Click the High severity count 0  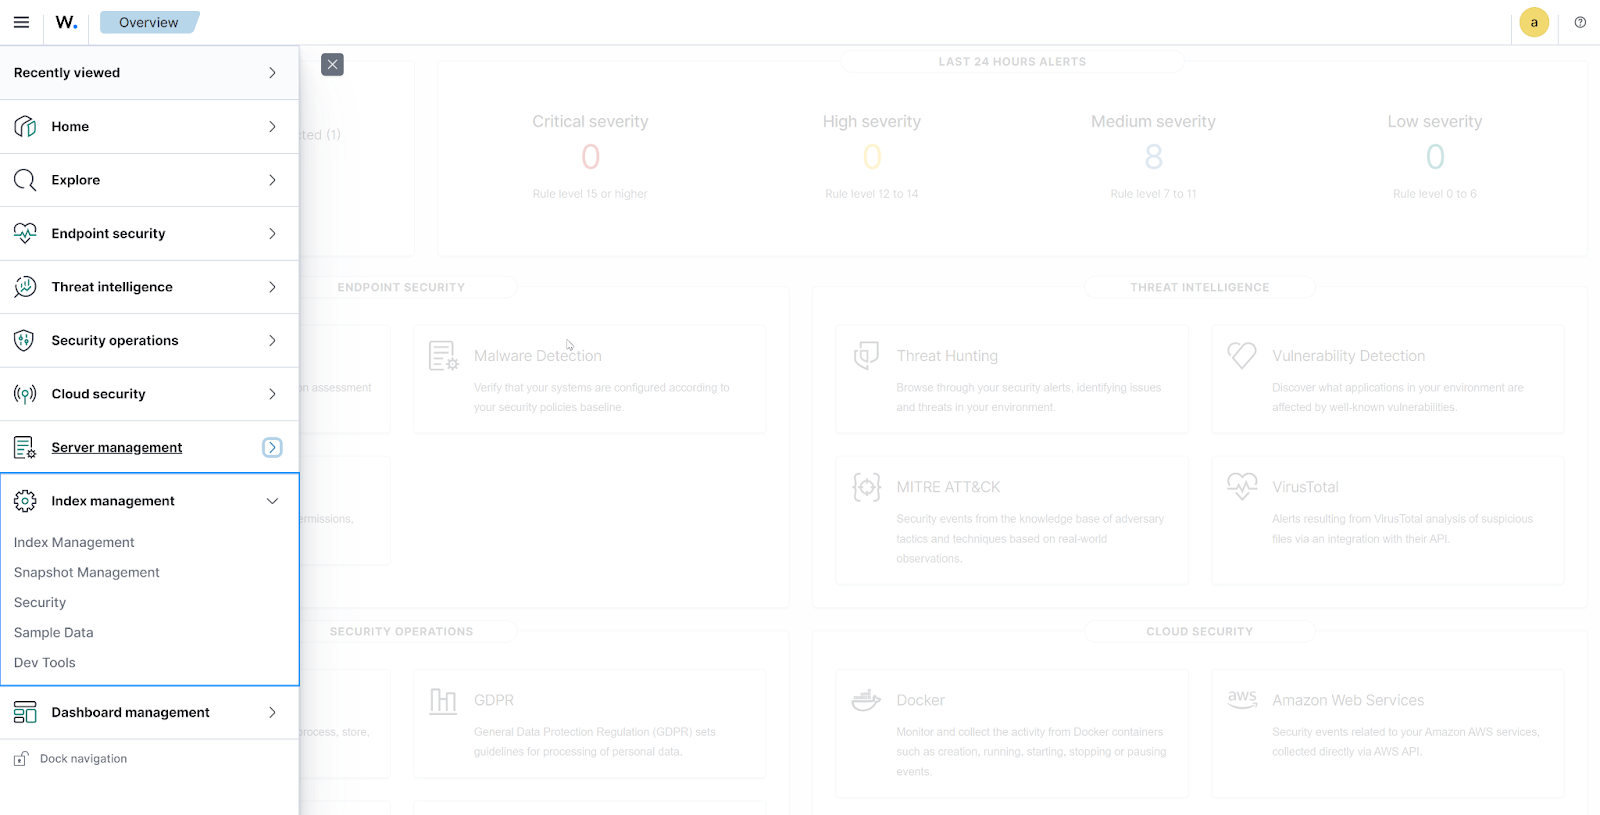(x=872, y=157)
